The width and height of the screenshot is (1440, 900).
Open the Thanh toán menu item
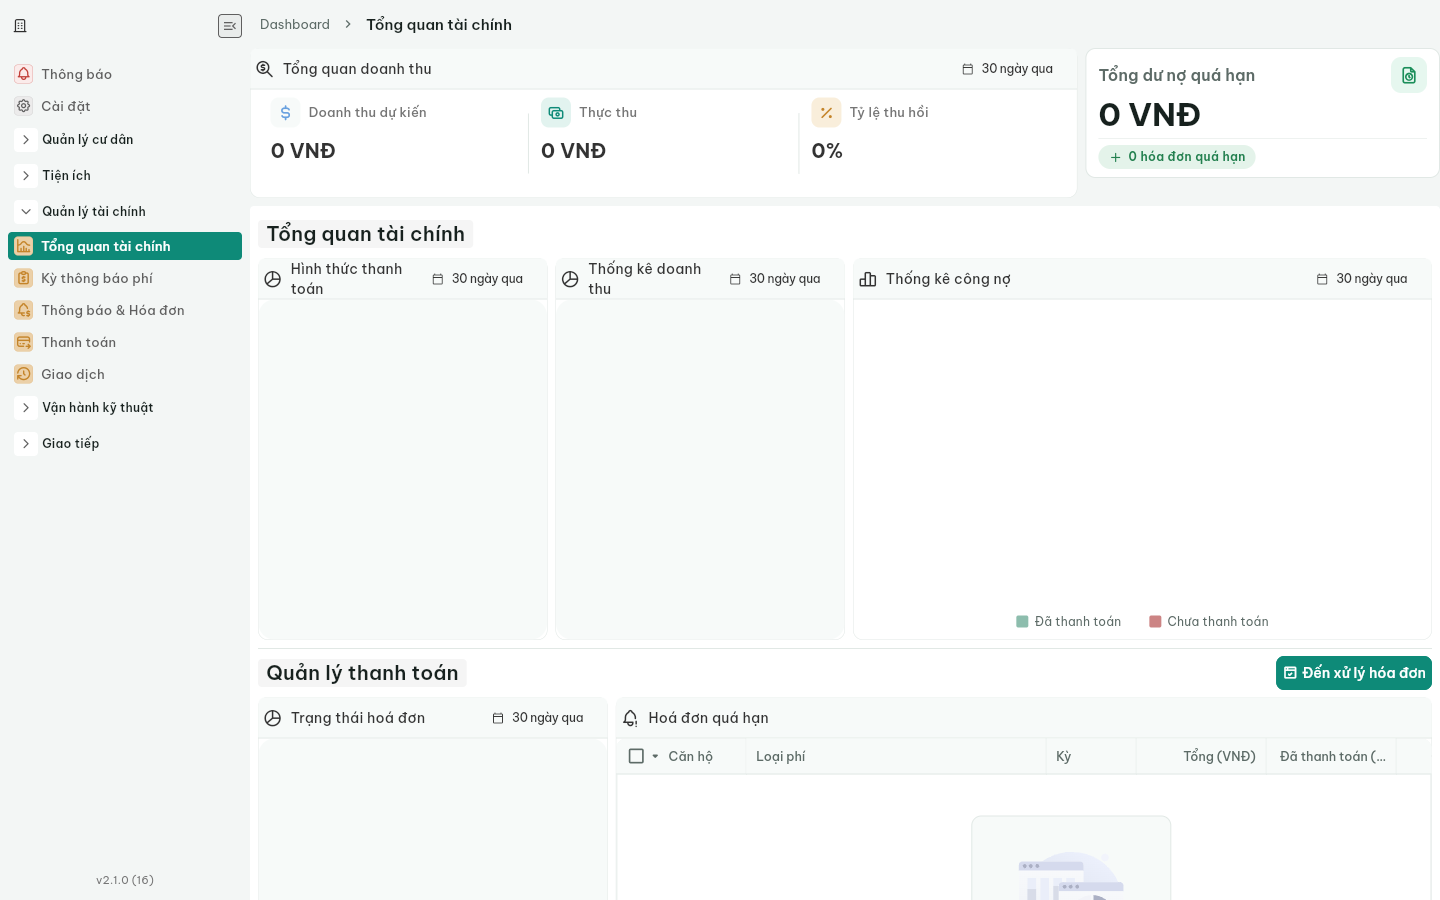pyautogui.click(x=125, y=342)
